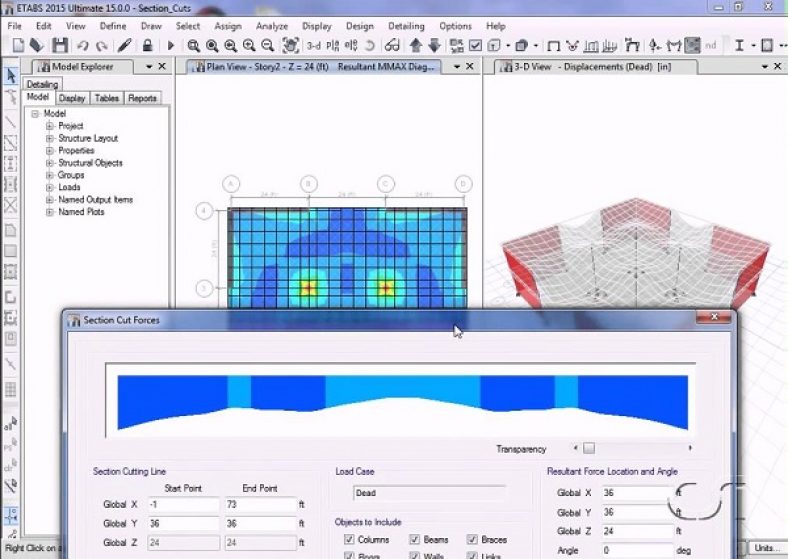Expand the Loads tree node

[50, 188]
